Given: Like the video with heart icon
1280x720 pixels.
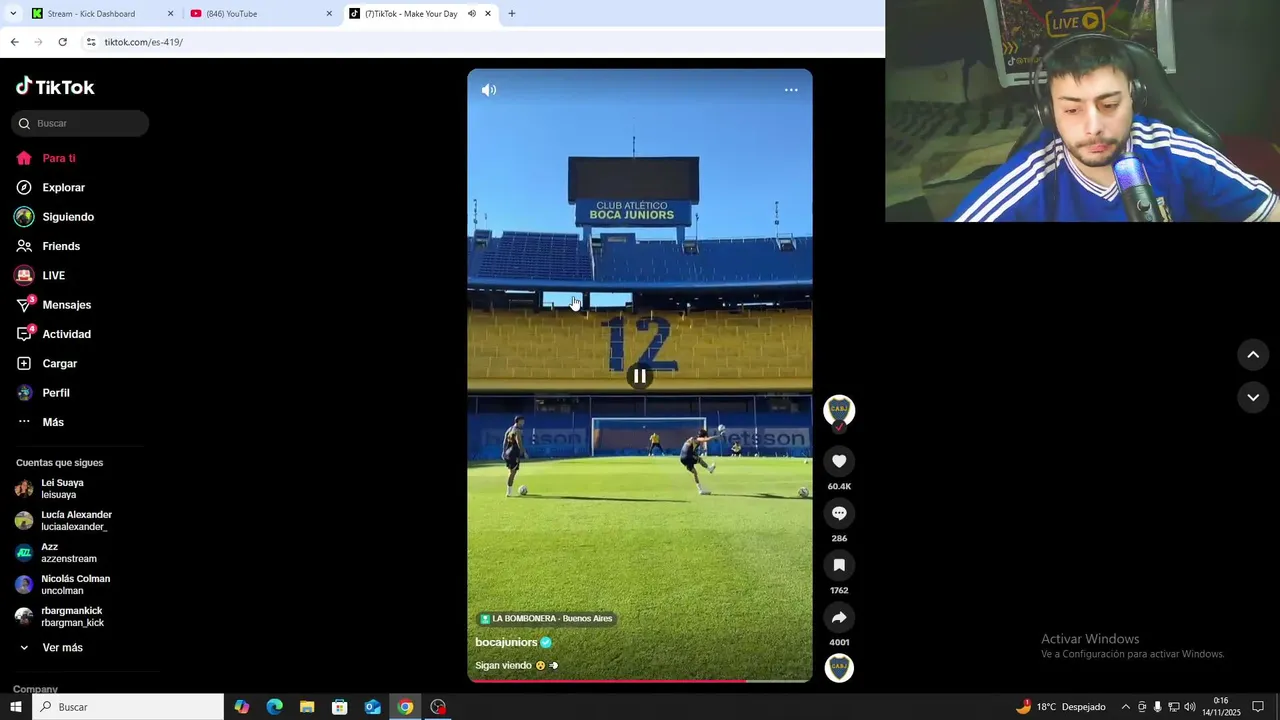Looking at the screenshot, I should (839, 461).
